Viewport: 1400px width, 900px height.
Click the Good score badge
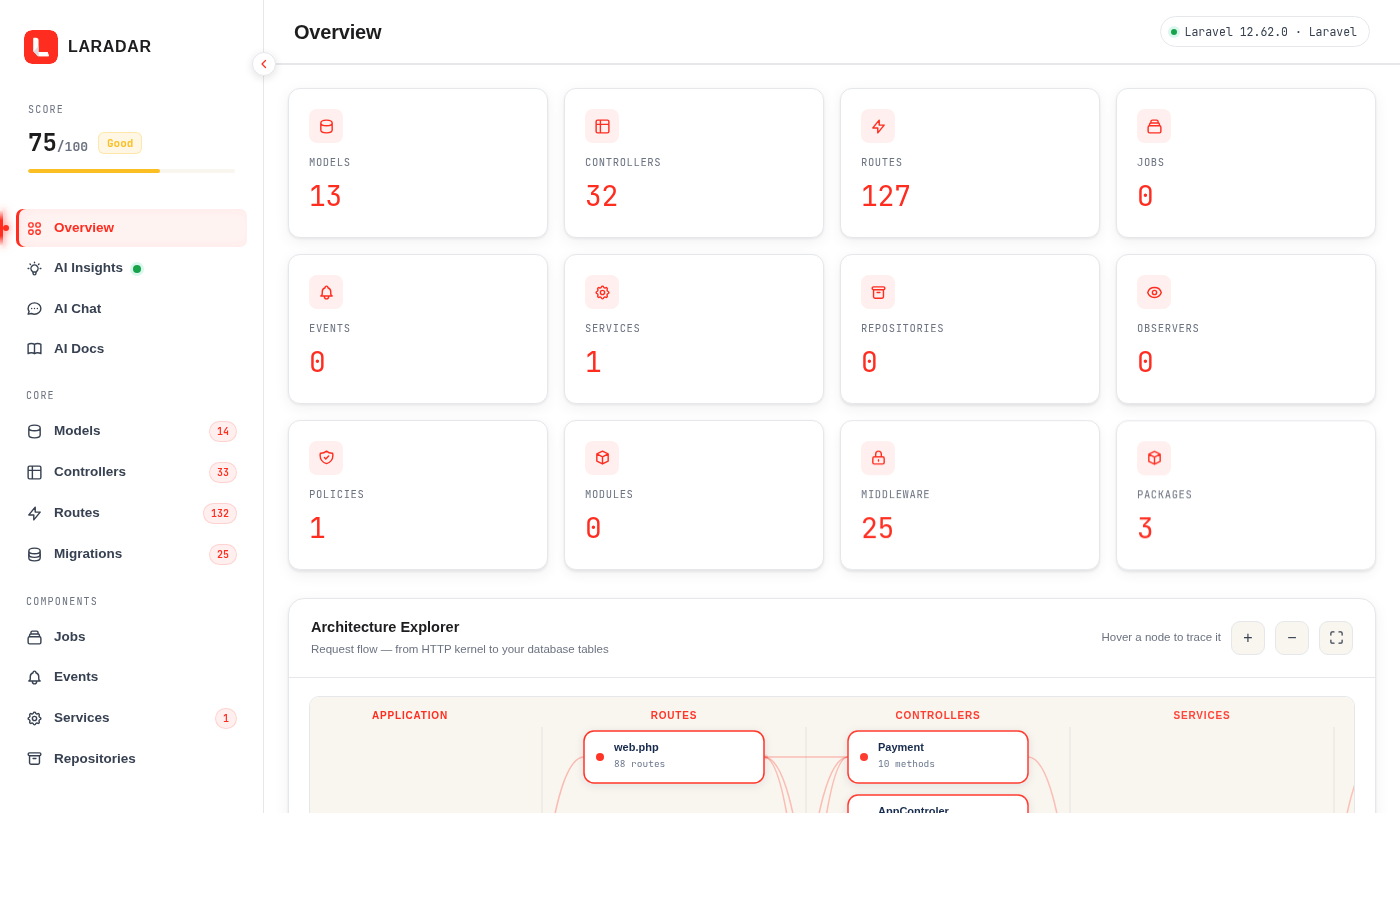click(120, 143)
